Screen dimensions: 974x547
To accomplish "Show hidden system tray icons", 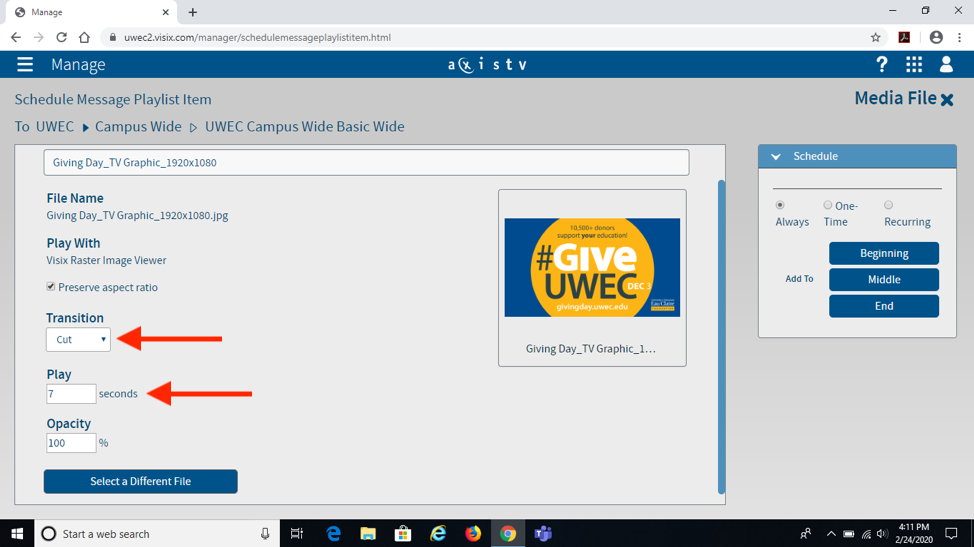I will pyautogui.click(x=831, y=533).
